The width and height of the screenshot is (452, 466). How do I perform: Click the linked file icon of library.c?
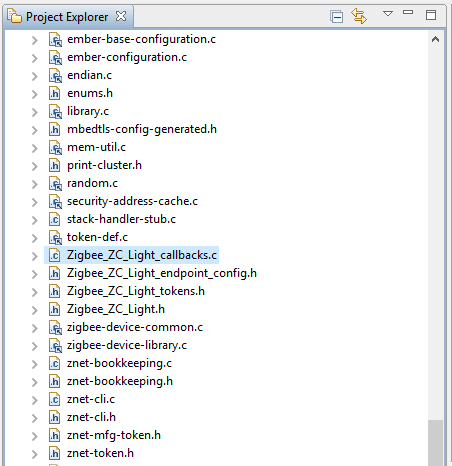[x=55, y=111]
